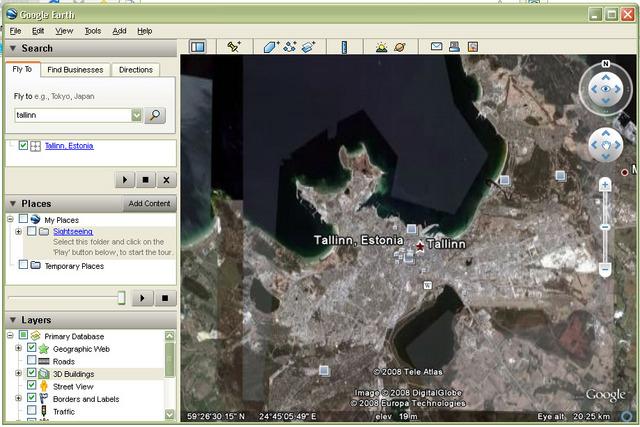Collapse the Primary Database tree node
Image resolution: width=640 pixels, height=427 pixels.
point(10,336)
